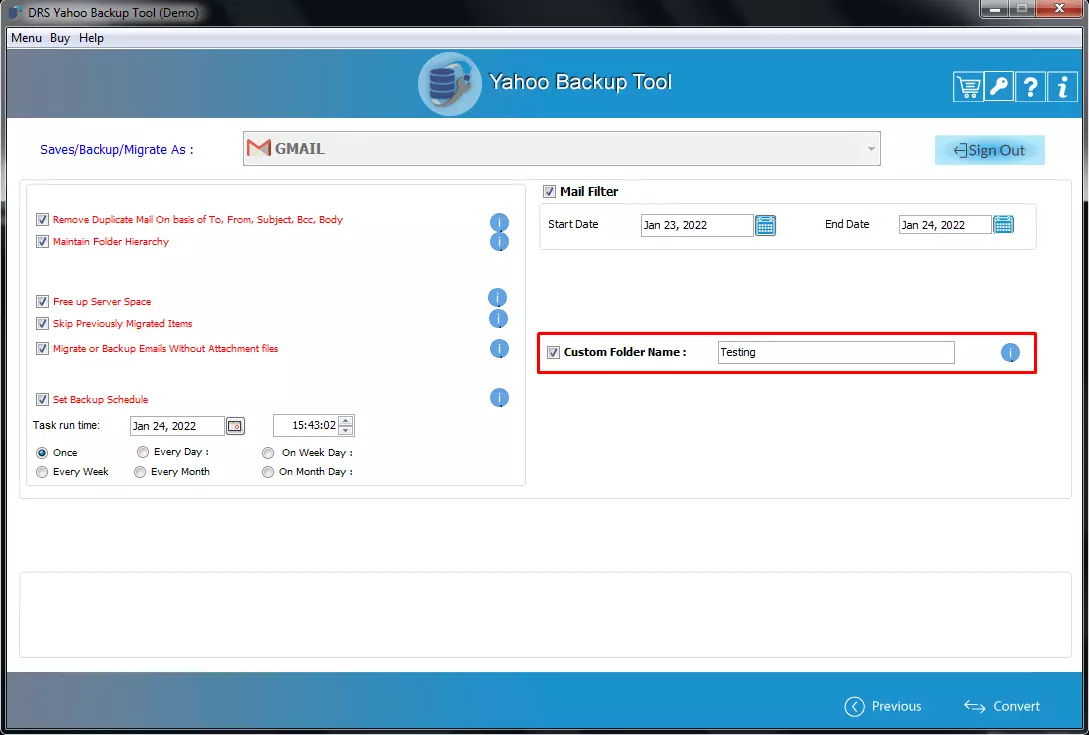Click the shopping cart buy icon
The image size is (1089, 735).
(967, 87)
